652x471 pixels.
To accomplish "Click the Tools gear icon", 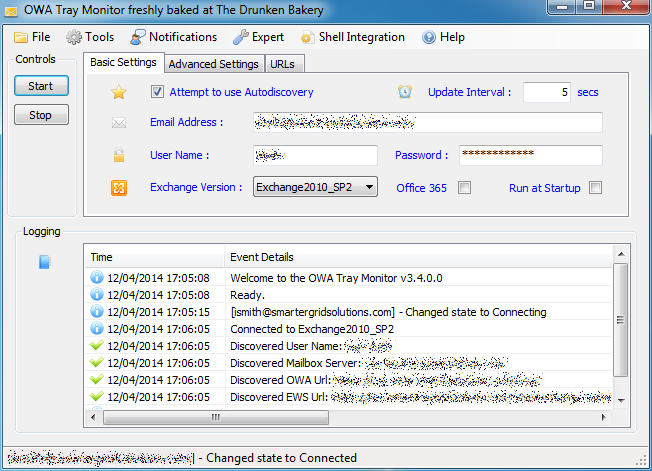I will coord(74,37).
